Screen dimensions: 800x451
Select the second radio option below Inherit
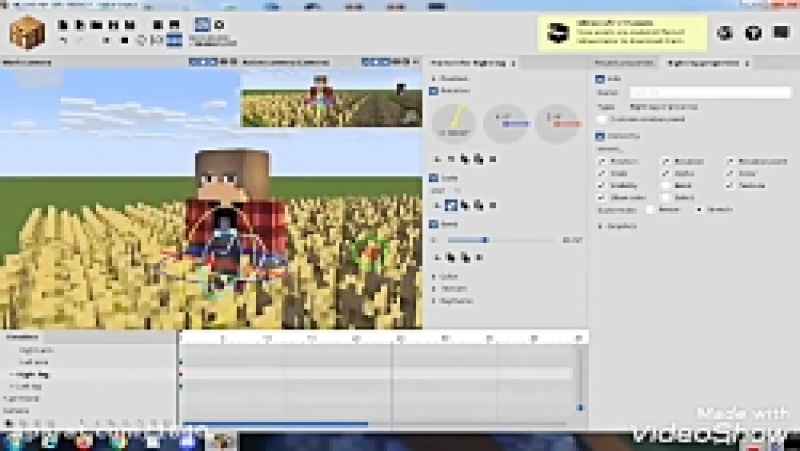click(x=699, y=210)
